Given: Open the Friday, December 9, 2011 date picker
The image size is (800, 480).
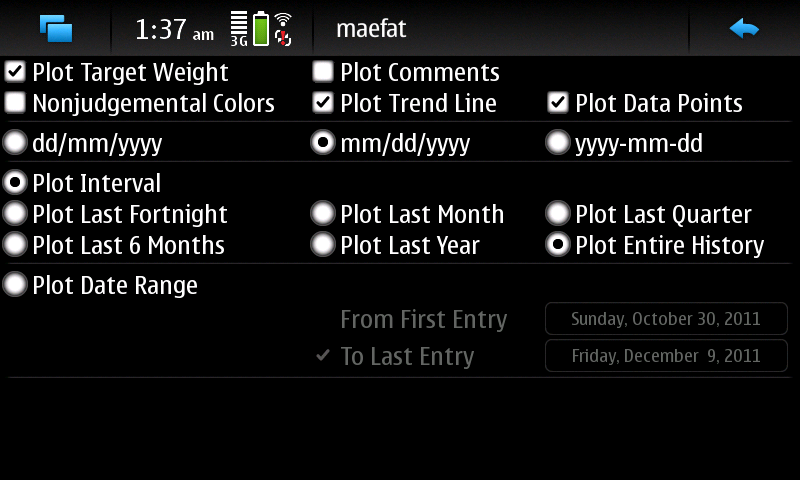Looking at the screenshot, I should tap(666, 356).
